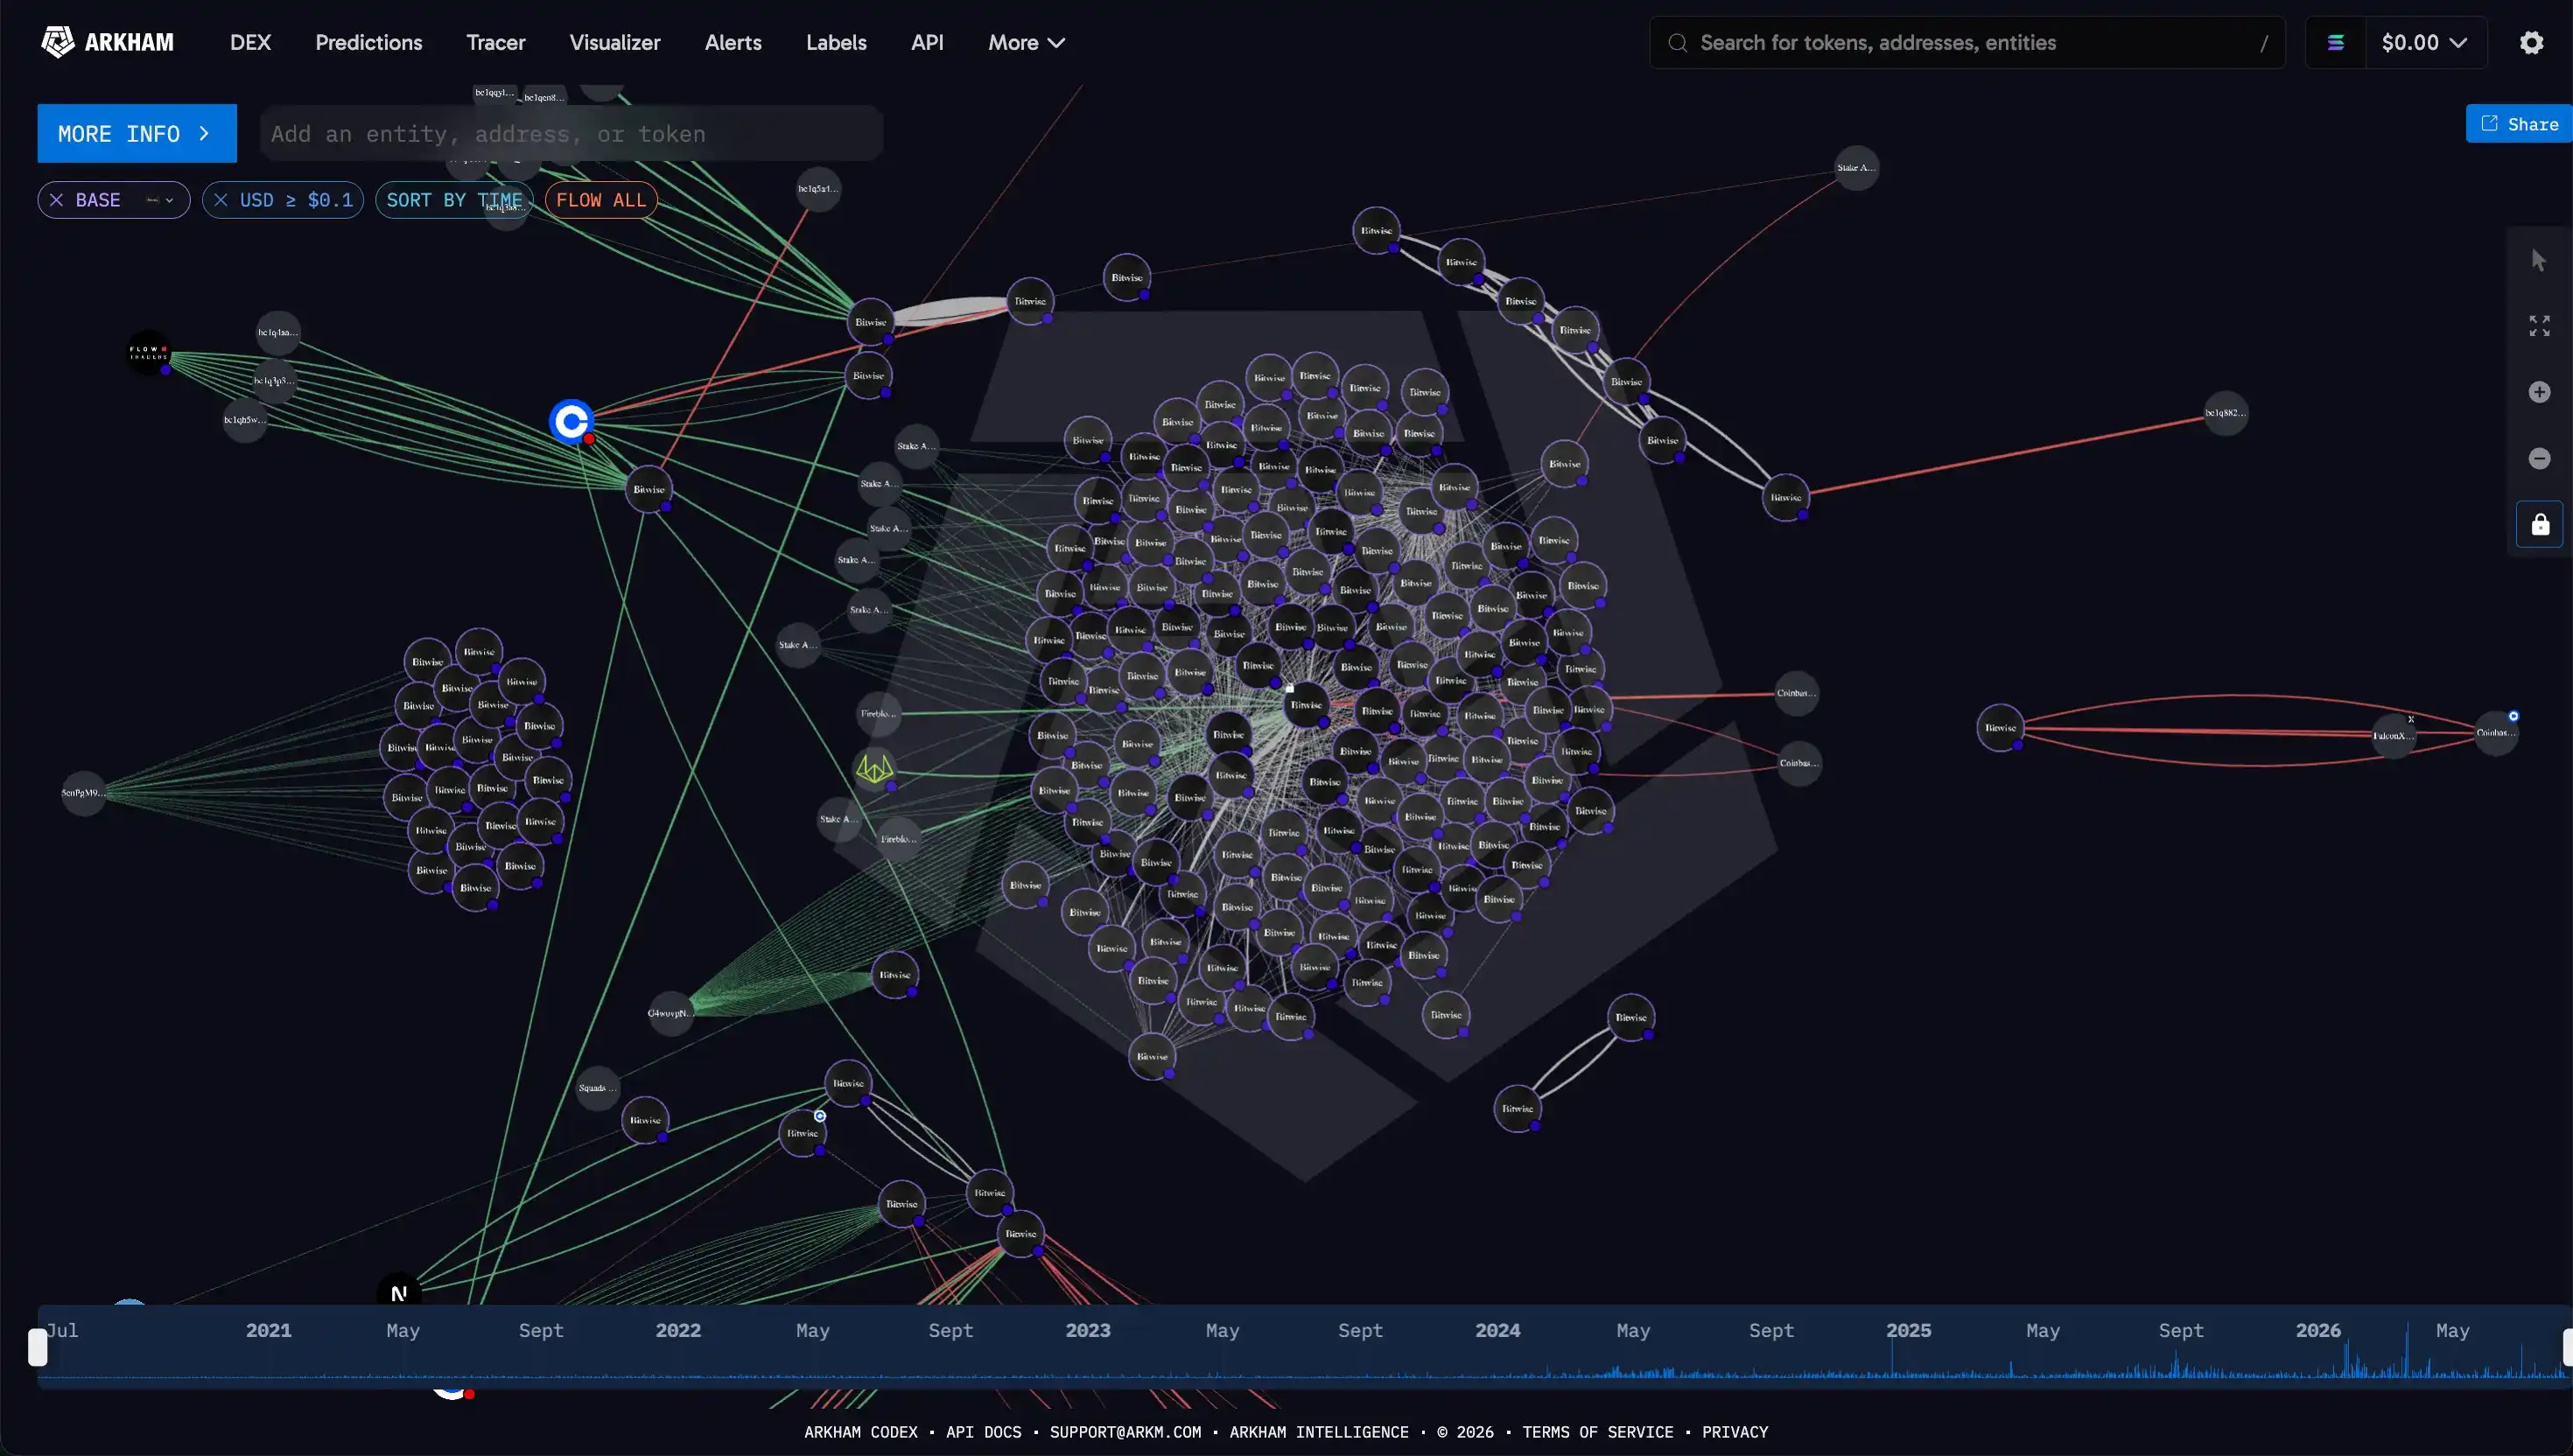The height and width of the screenshot is (1456, 2573).
Task: Toggle the SORT BY TIME option
Action: click(x=454, y=200)
